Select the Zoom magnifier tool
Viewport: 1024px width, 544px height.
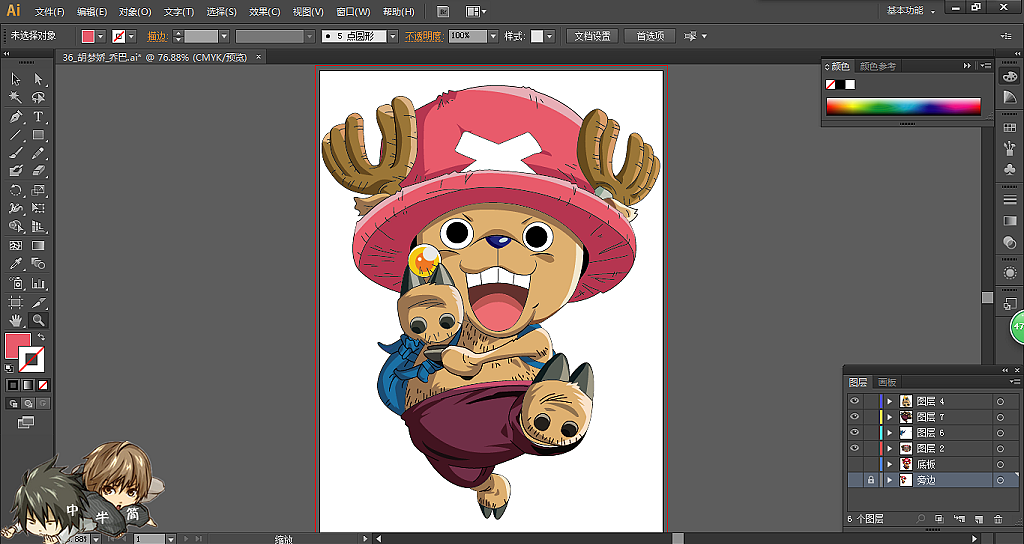pos(39,321)
